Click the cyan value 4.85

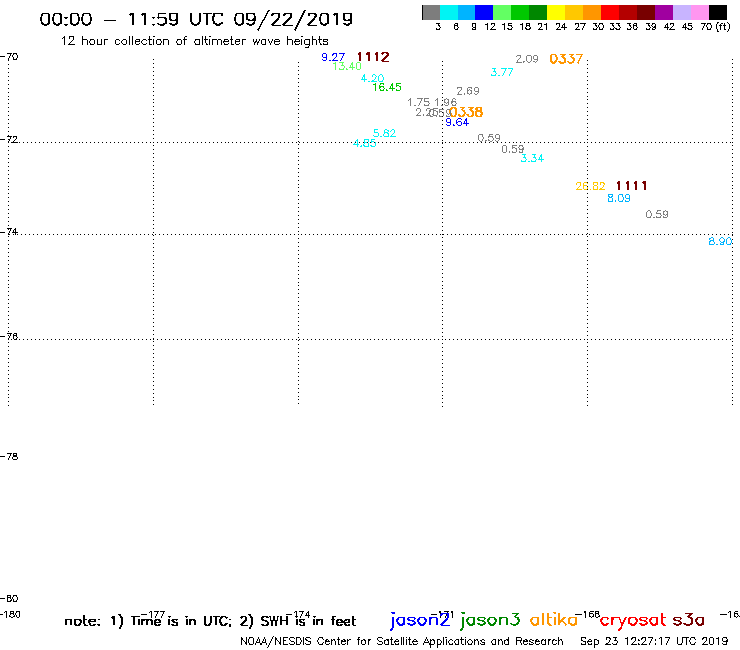365,143
